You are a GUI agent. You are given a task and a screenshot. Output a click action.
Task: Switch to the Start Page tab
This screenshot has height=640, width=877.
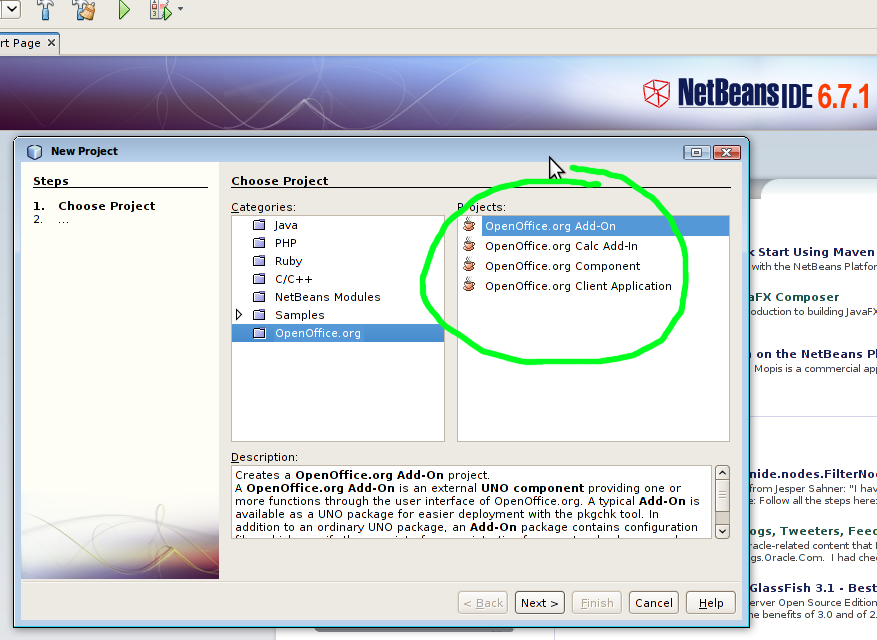(21, 43)
